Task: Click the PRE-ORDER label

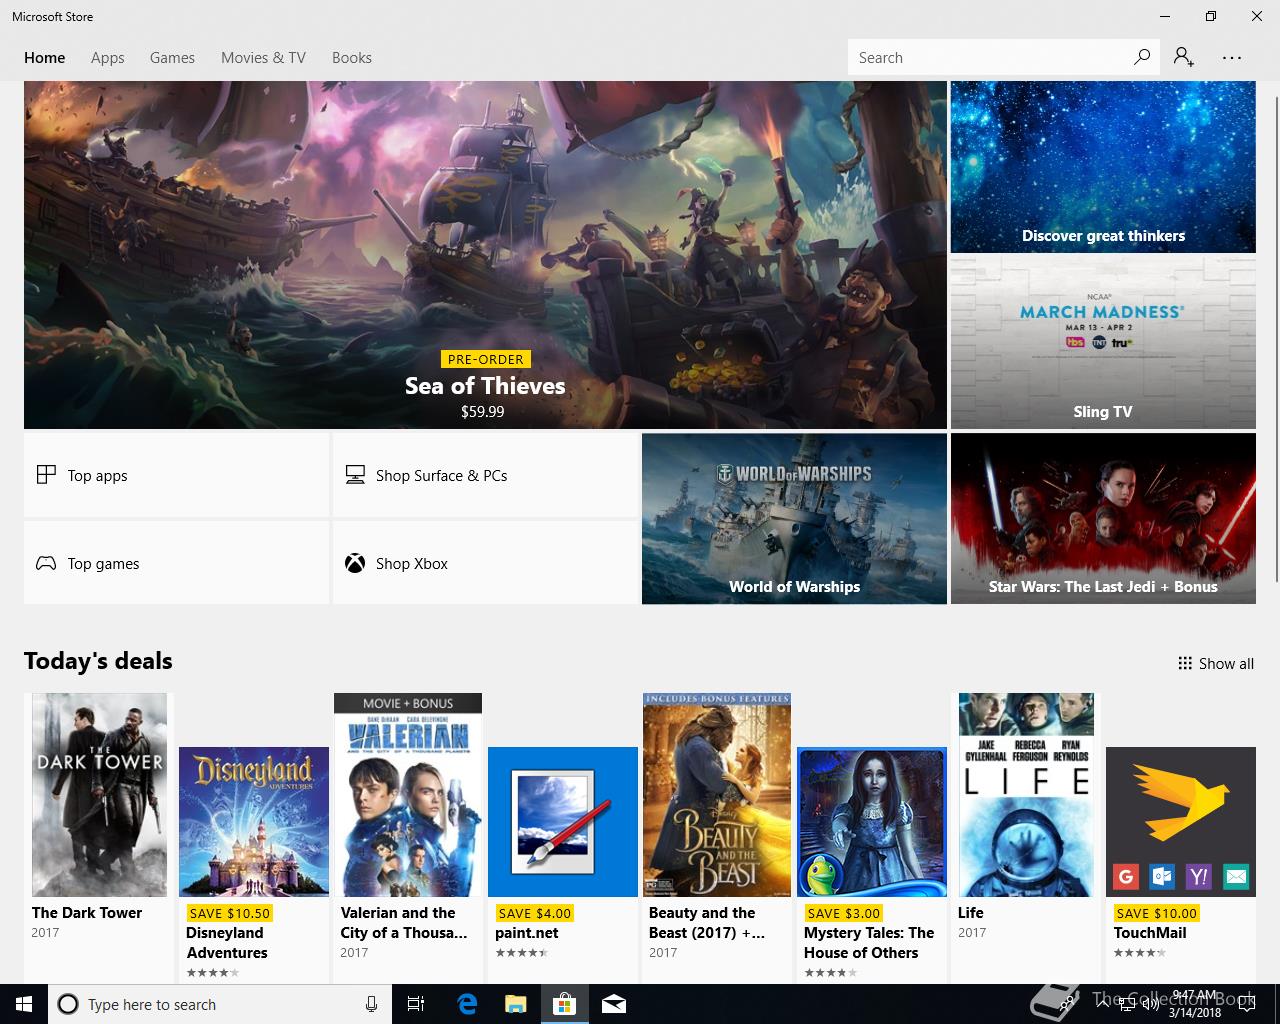Action: pos(486,359)
